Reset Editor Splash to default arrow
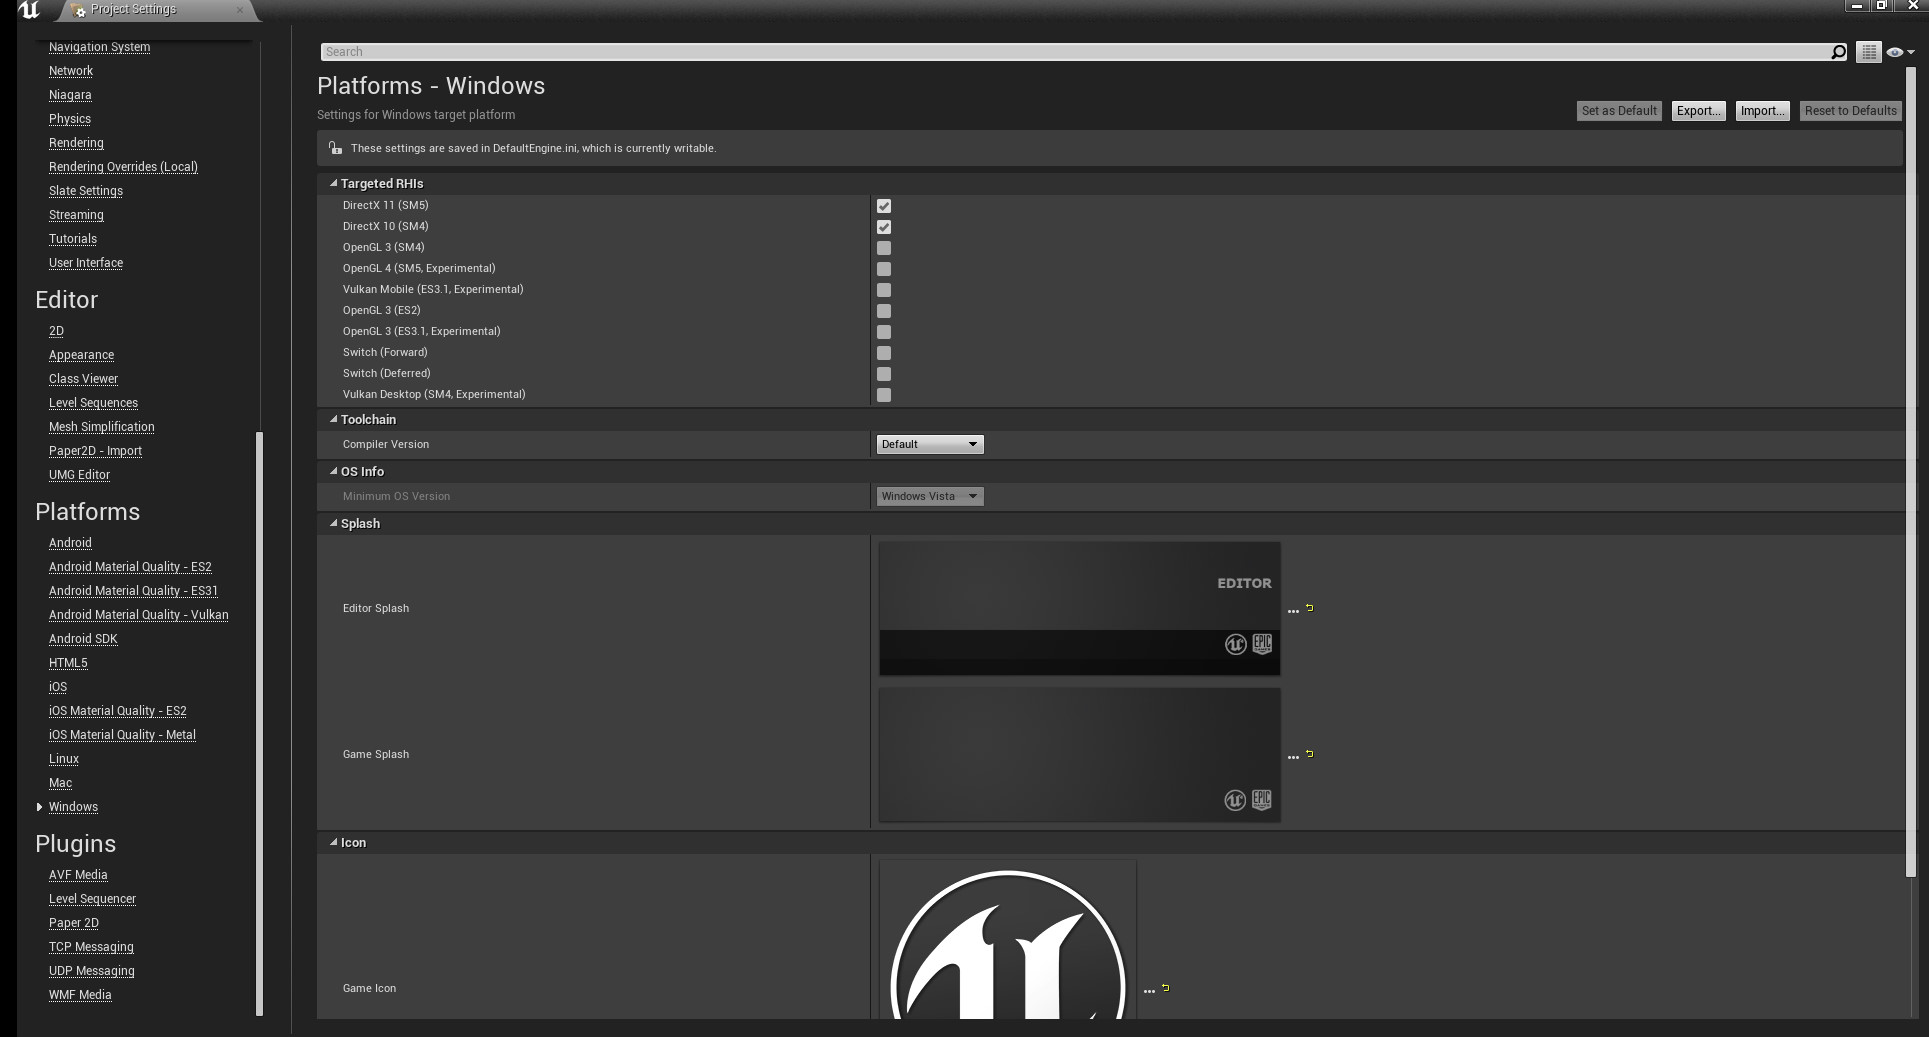Image resolution: width=1929 pixels, height=1037 pixels. [x=1310, y=608]
